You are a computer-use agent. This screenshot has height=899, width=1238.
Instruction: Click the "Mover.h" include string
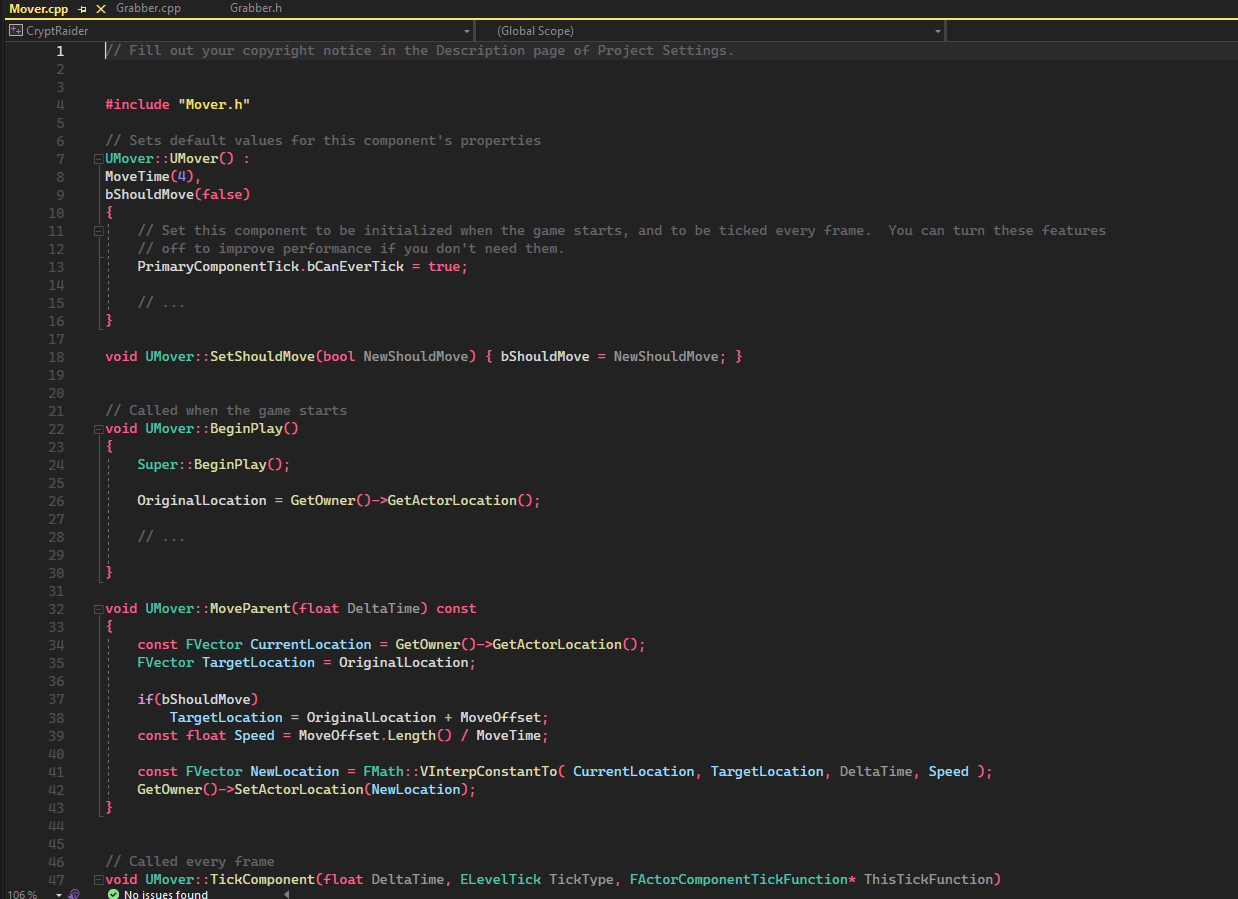click(x=214, y=105)
